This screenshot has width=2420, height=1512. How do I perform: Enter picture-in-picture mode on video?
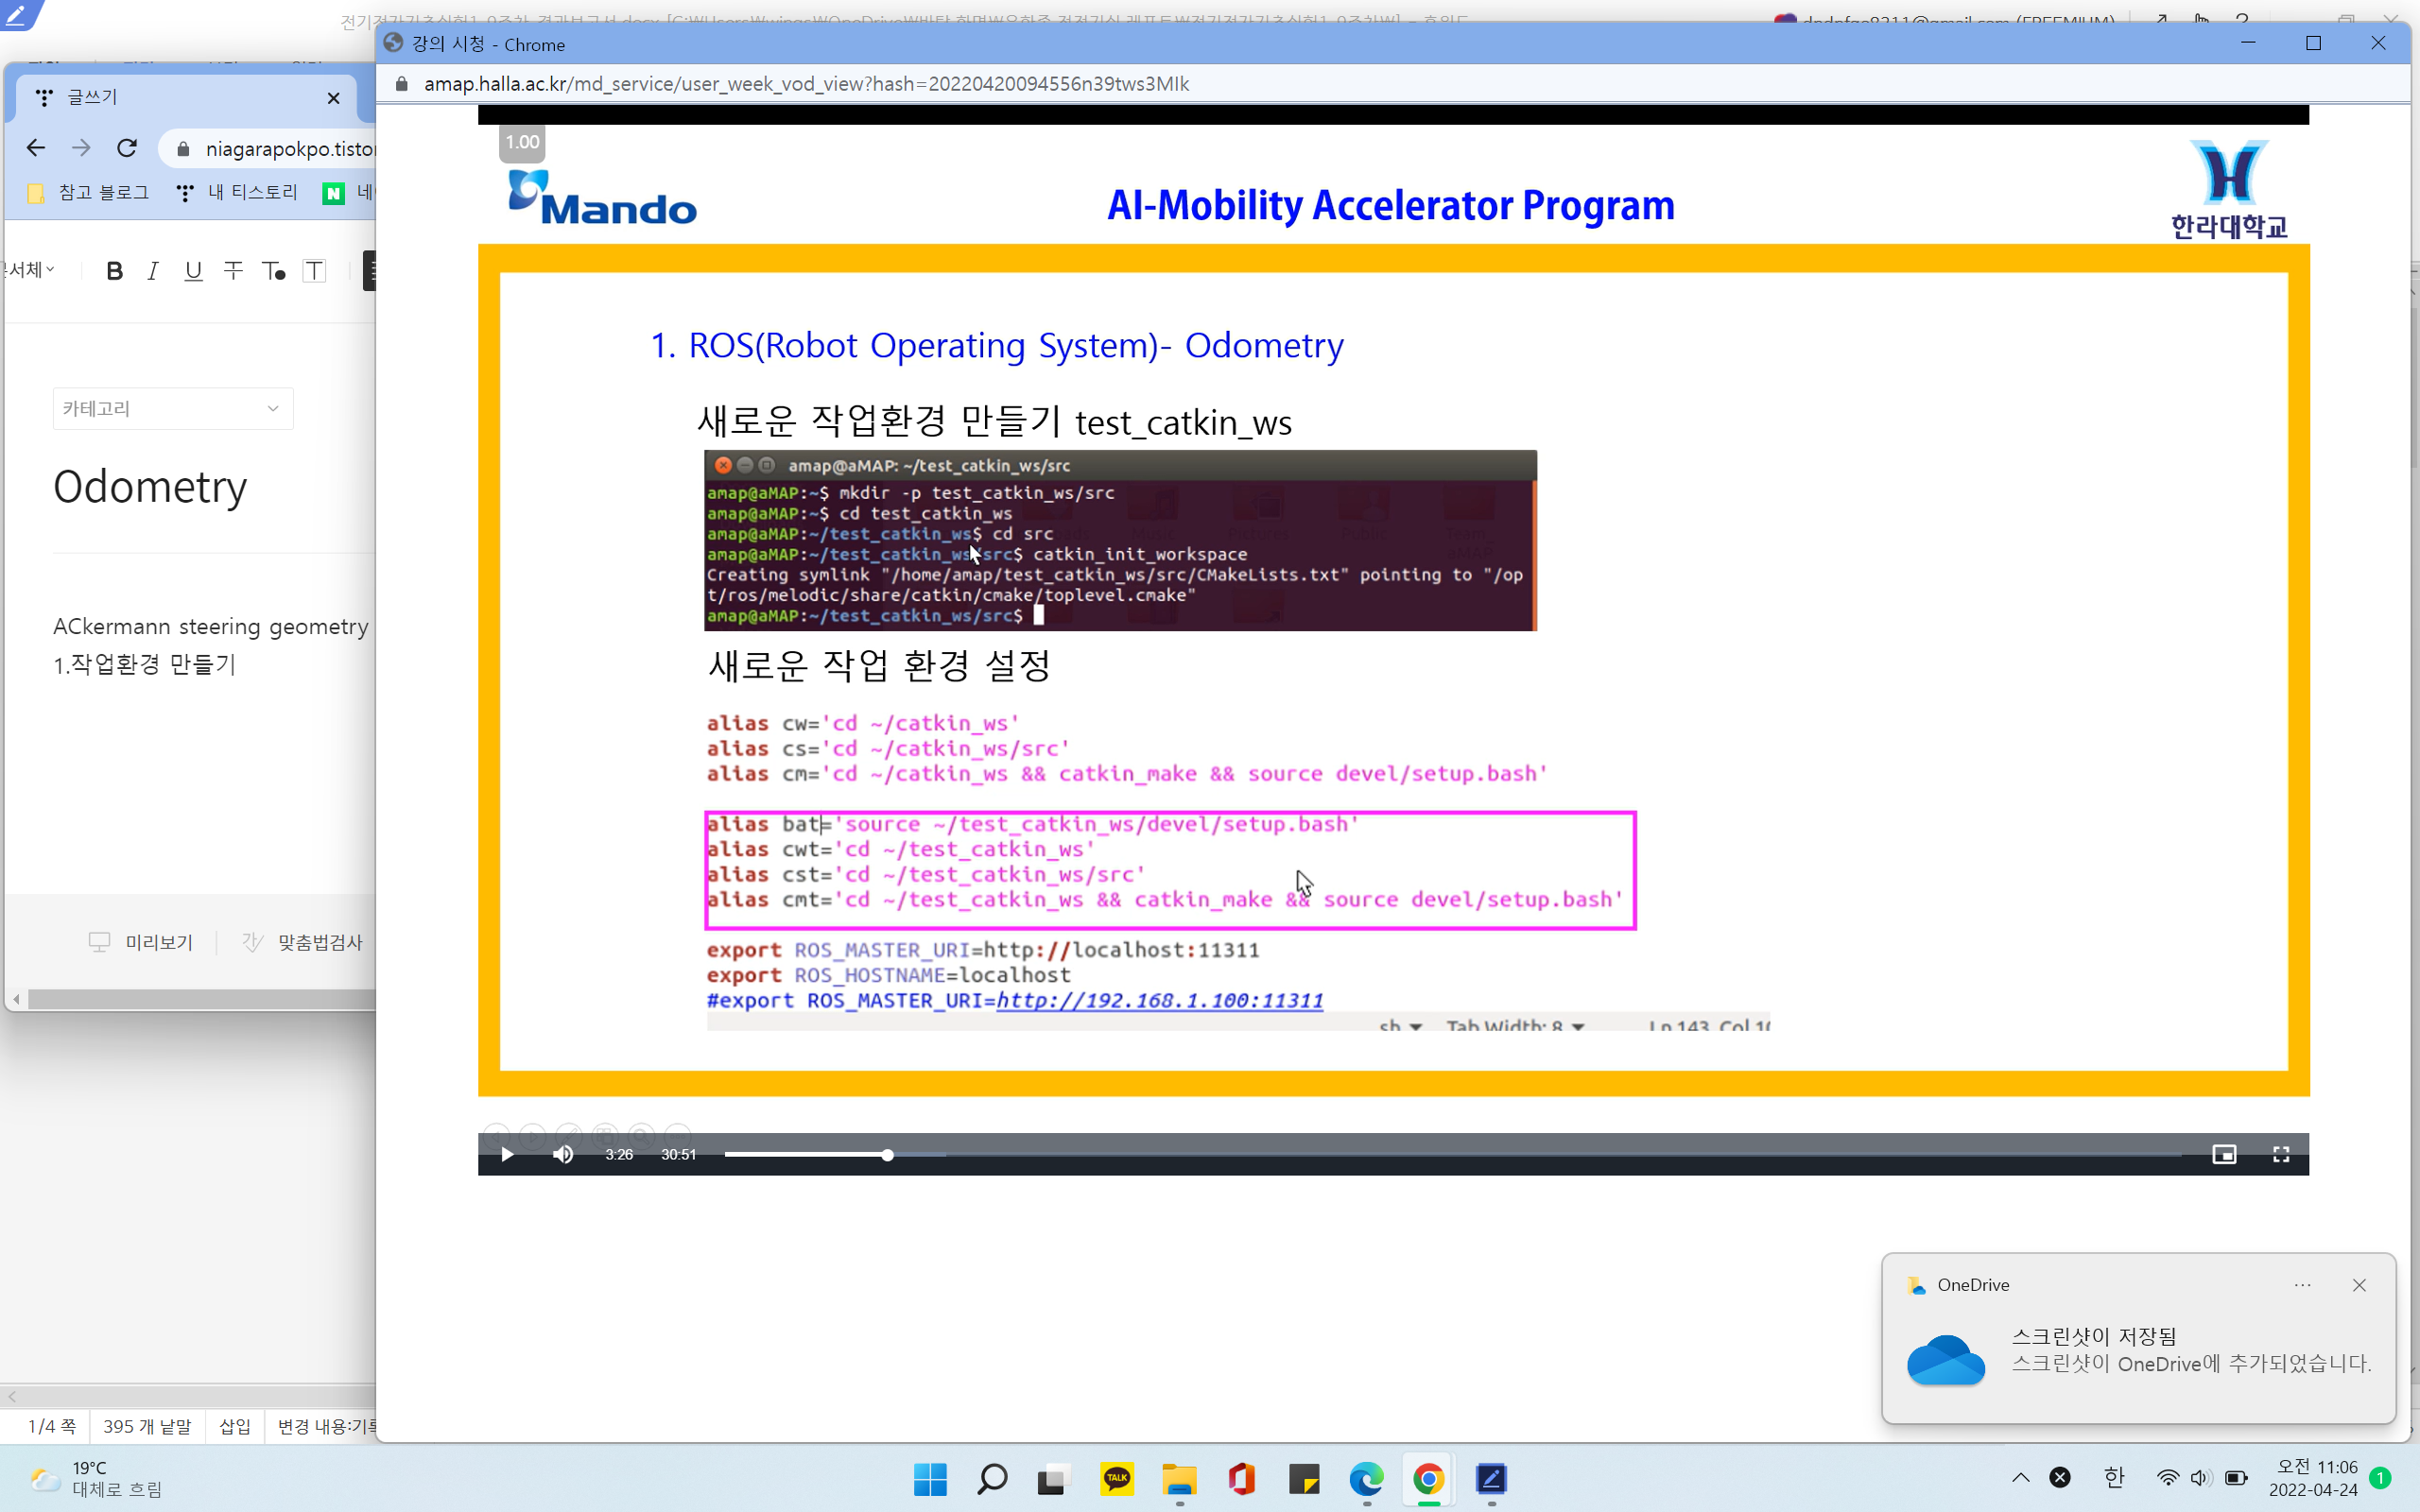2223,1154
